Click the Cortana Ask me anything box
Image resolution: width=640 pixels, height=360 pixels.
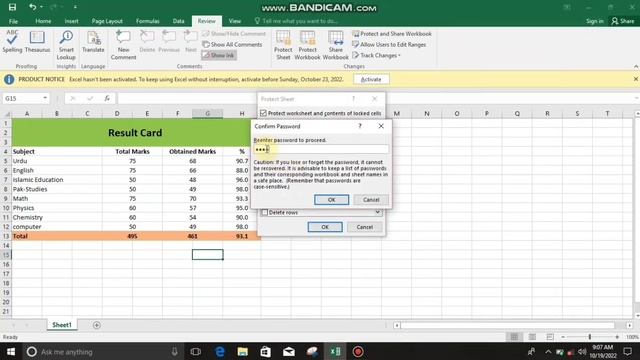[x=102, y=351]
